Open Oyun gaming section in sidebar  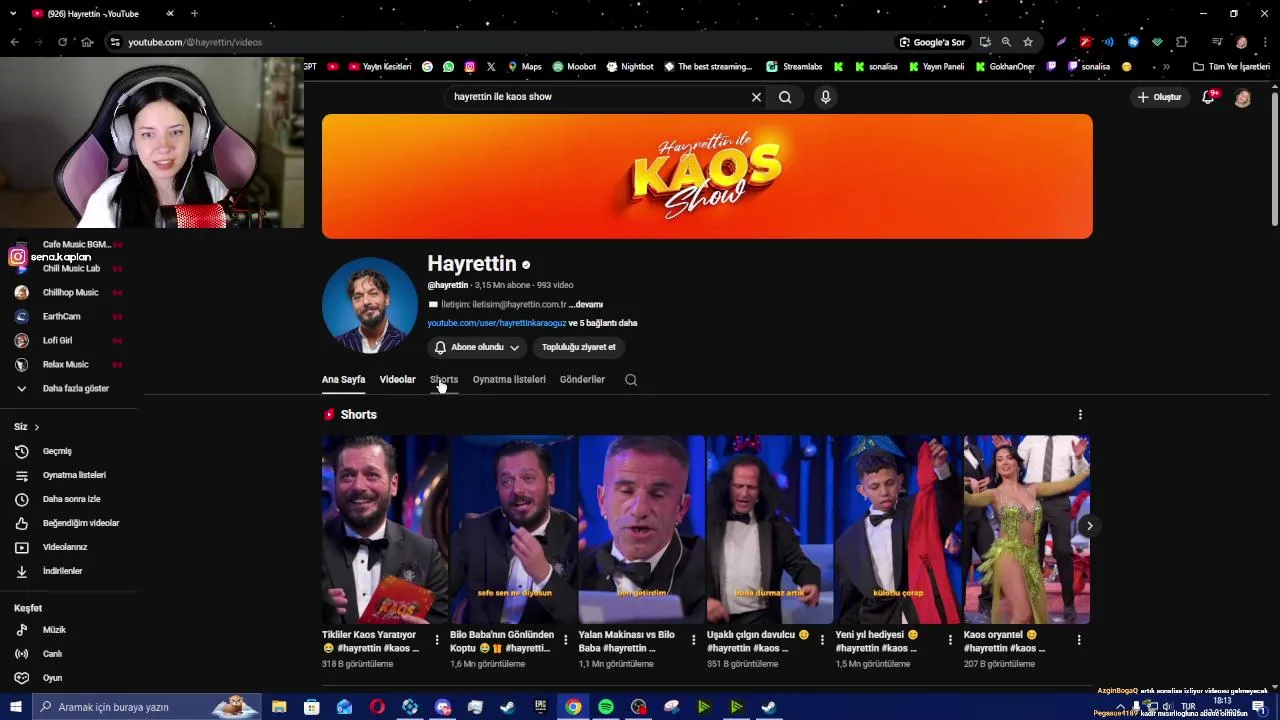[68, 678]
